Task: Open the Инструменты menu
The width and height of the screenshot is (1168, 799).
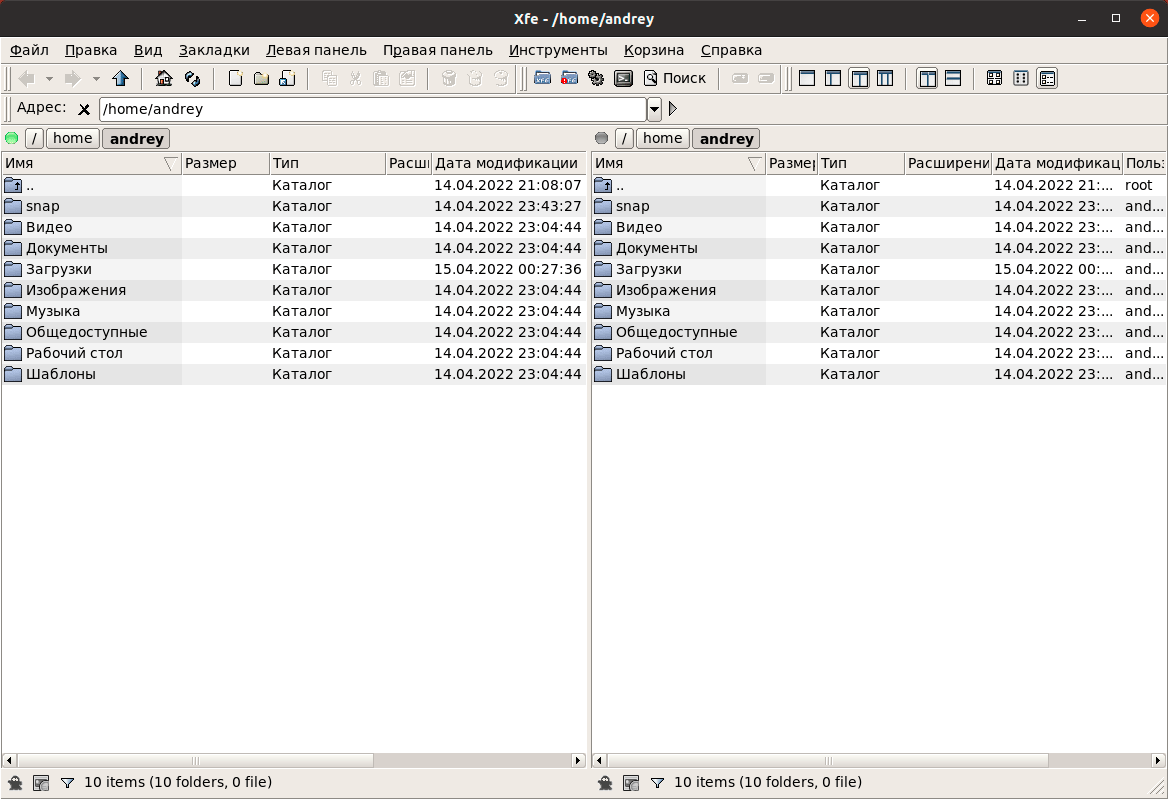Action: click(558, 50)
